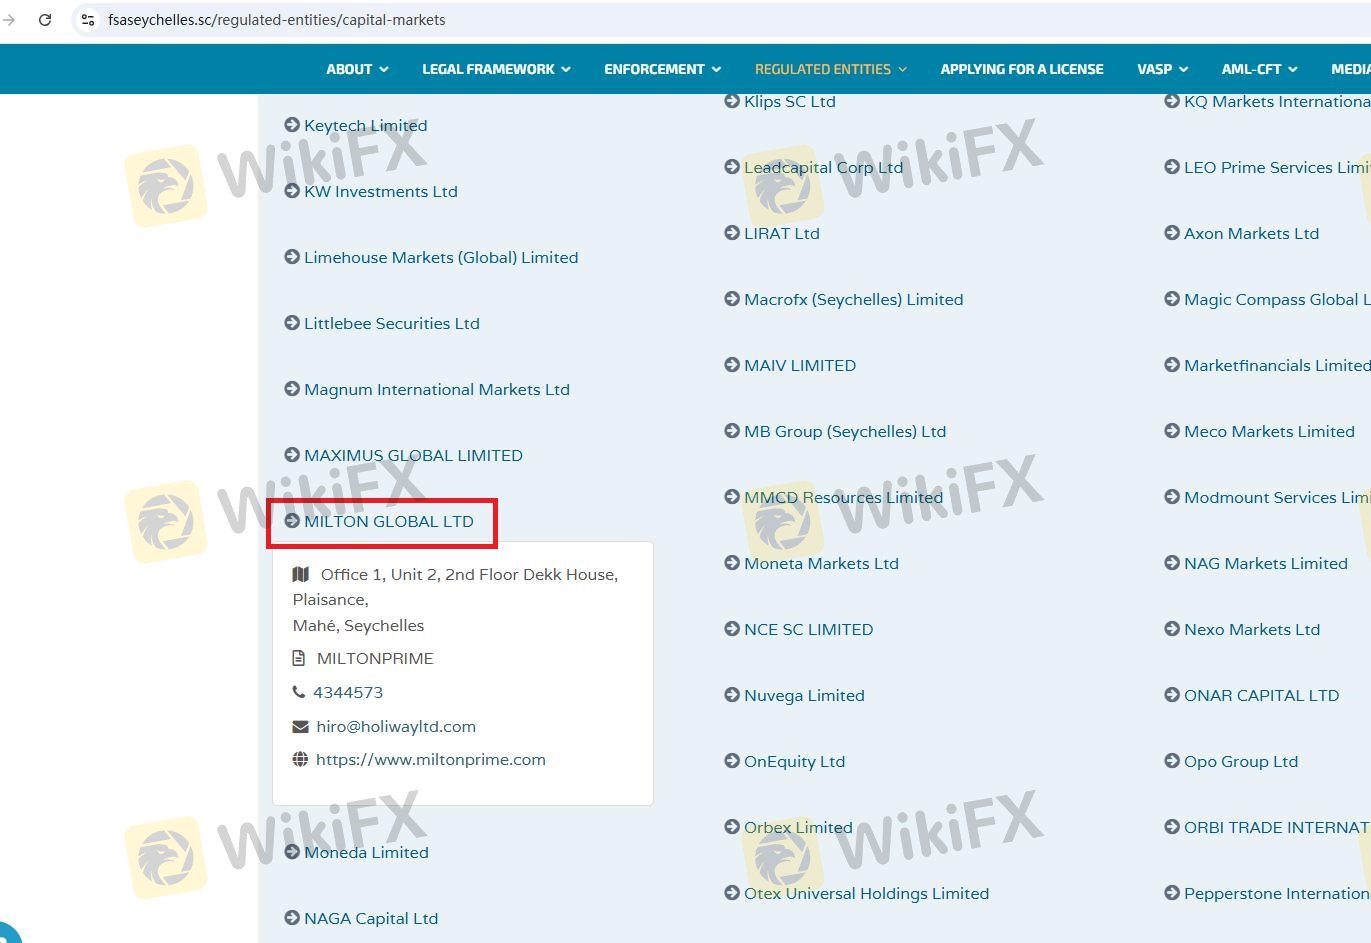
Task: Reload the page with the browser refresh icon
Action: pos(45,20)
